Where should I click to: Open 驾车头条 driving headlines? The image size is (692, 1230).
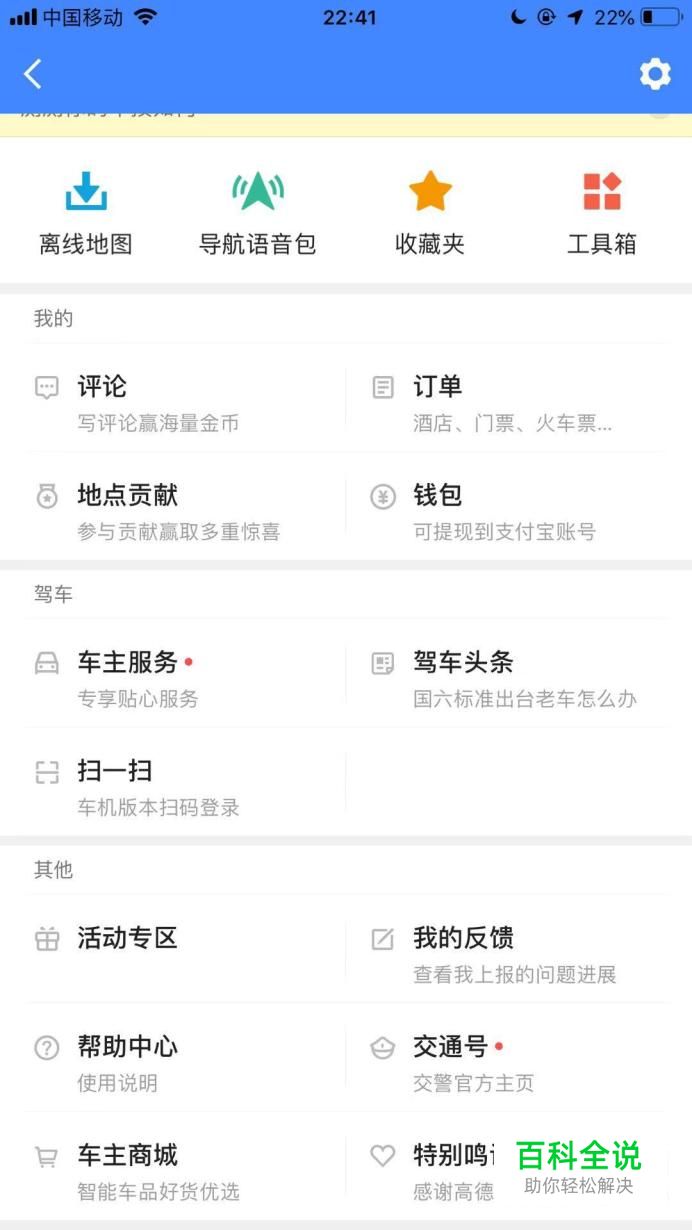tap(463, 662)
